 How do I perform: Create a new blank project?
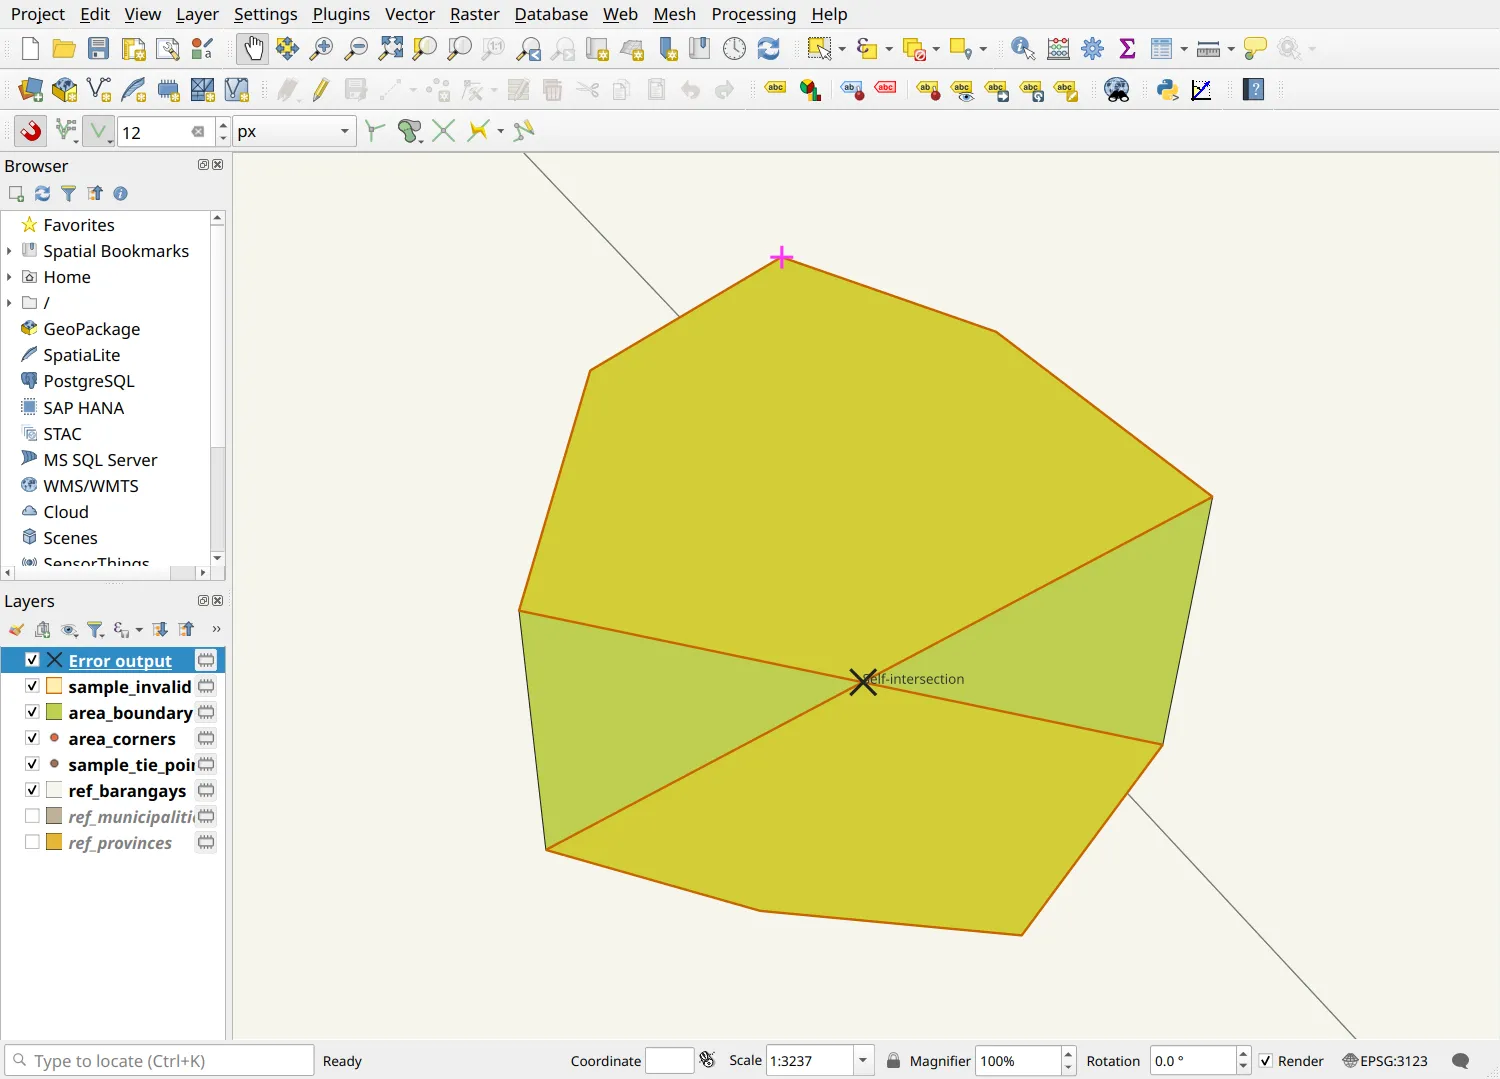point(30,48)
